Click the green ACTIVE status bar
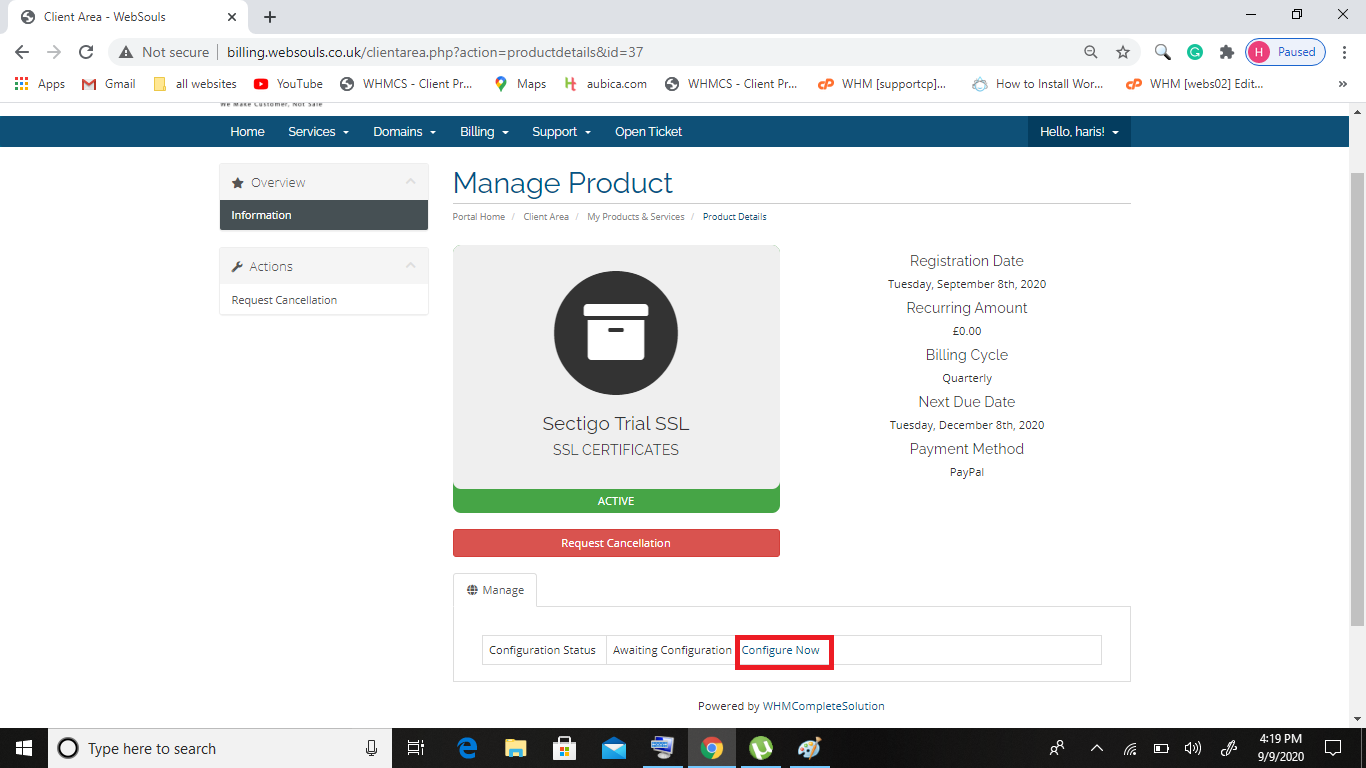1366x768 pixels. (616, 501)
